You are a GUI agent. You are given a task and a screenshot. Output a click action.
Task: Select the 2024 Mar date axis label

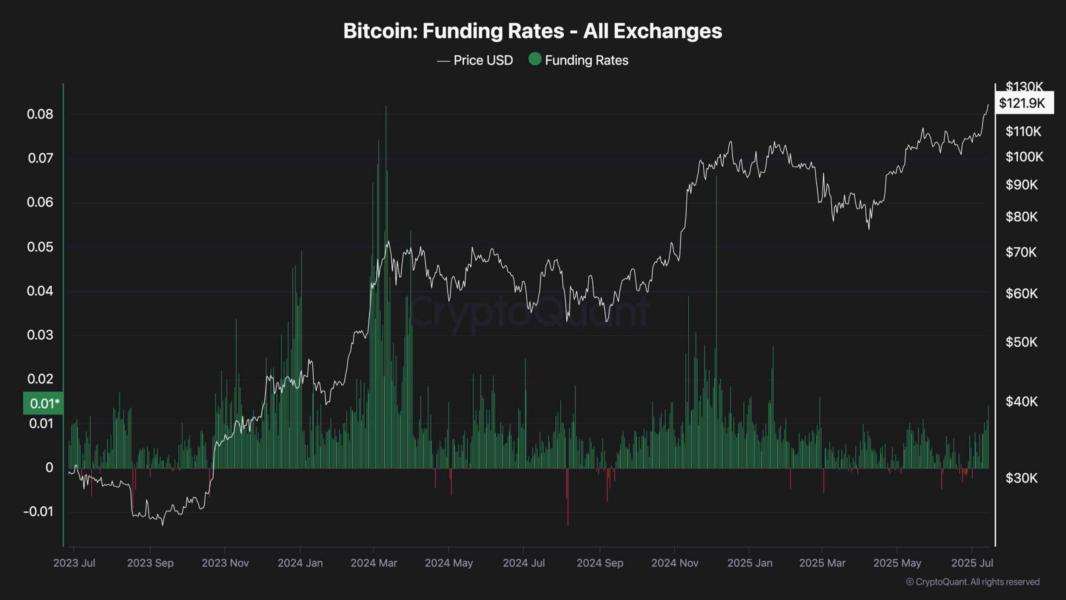point(374,563)
